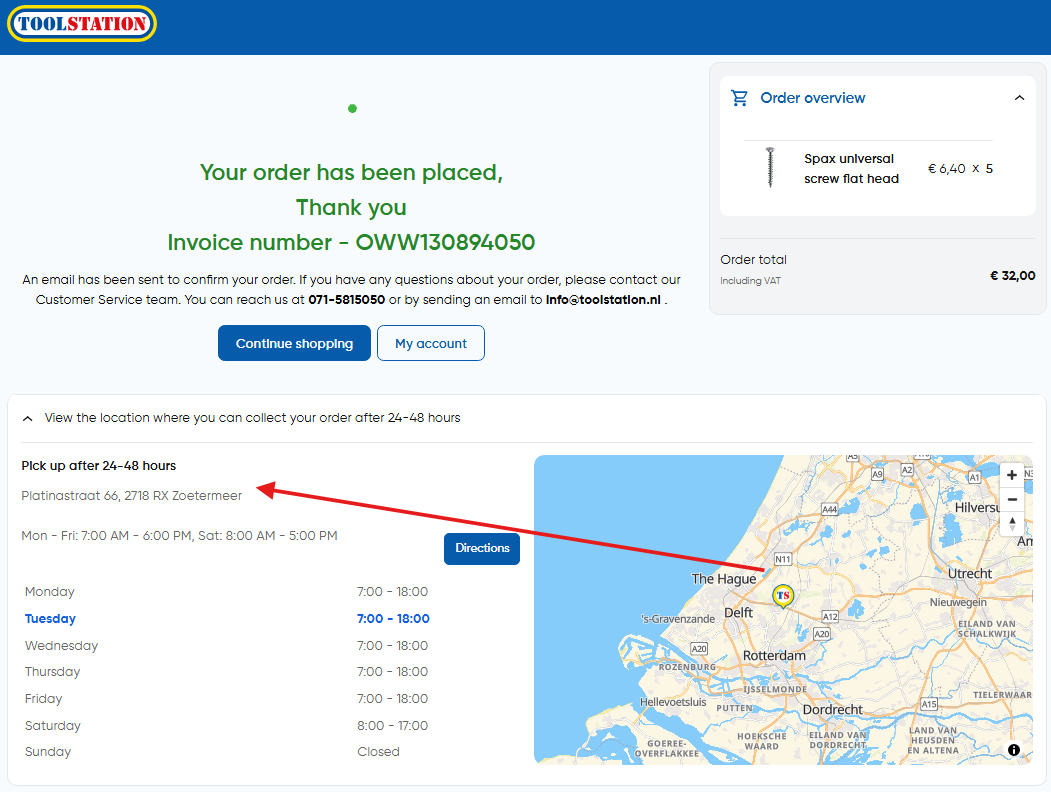This screenshot has width=1051, height=792.
Task: Click the Toolstation logo
Action: point(82,24)
